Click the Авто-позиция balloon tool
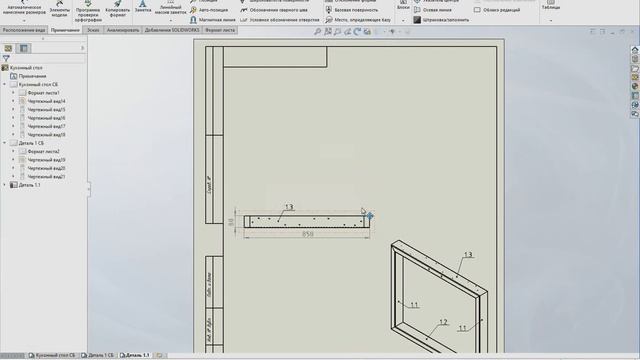Viewport: 640px width, 360px height. 209,10
